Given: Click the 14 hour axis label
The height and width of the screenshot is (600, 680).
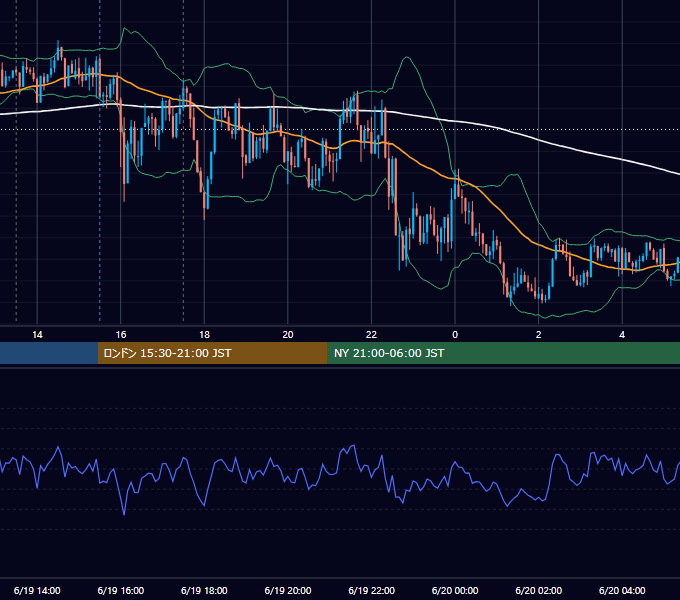Looking at the screenshot, I should 37,335.
